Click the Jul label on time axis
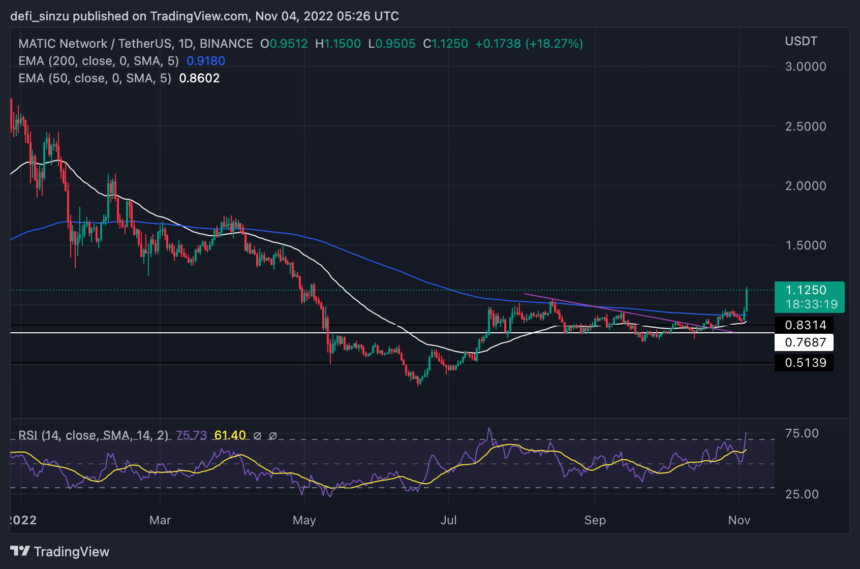This screenshot has width=860, height=569. [449, 520]
